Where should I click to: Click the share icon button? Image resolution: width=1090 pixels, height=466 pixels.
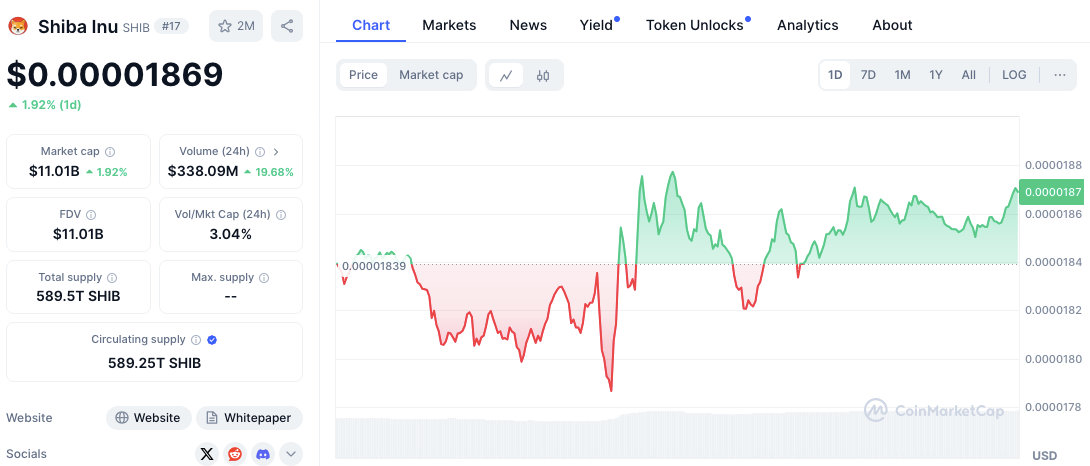point(286,26)
